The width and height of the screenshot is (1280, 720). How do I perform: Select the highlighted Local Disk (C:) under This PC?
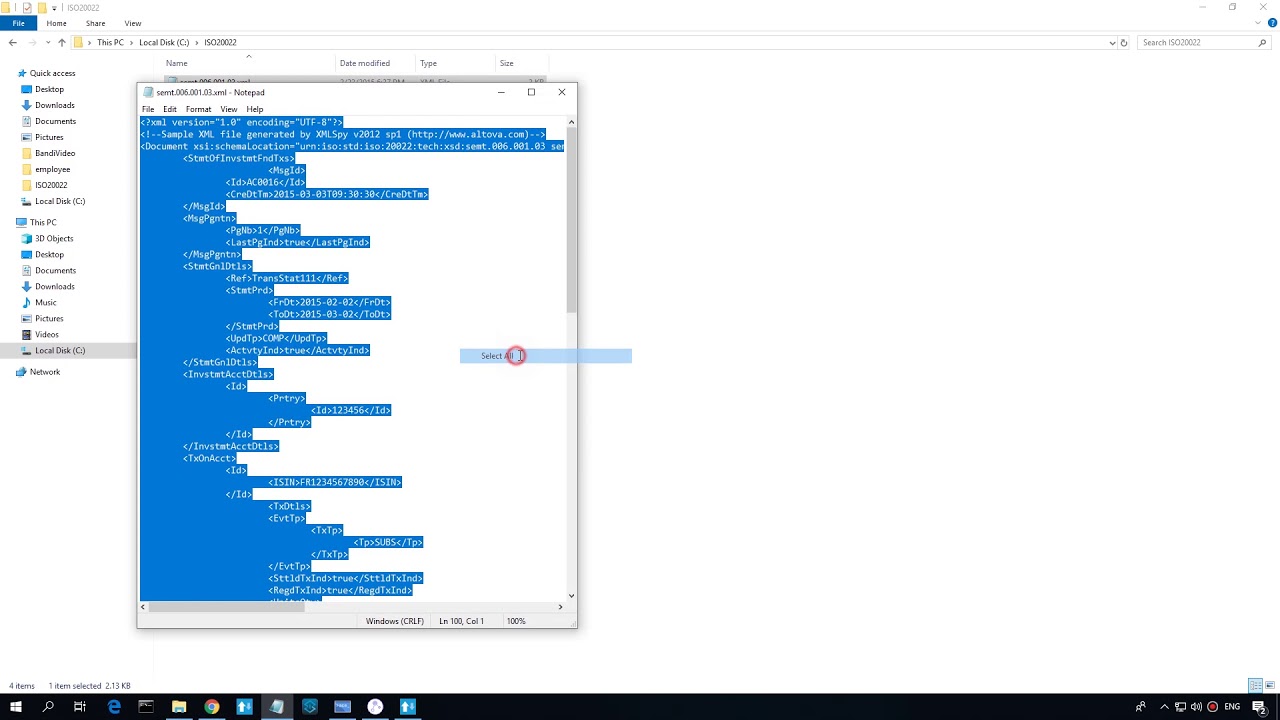coord(60,350)
